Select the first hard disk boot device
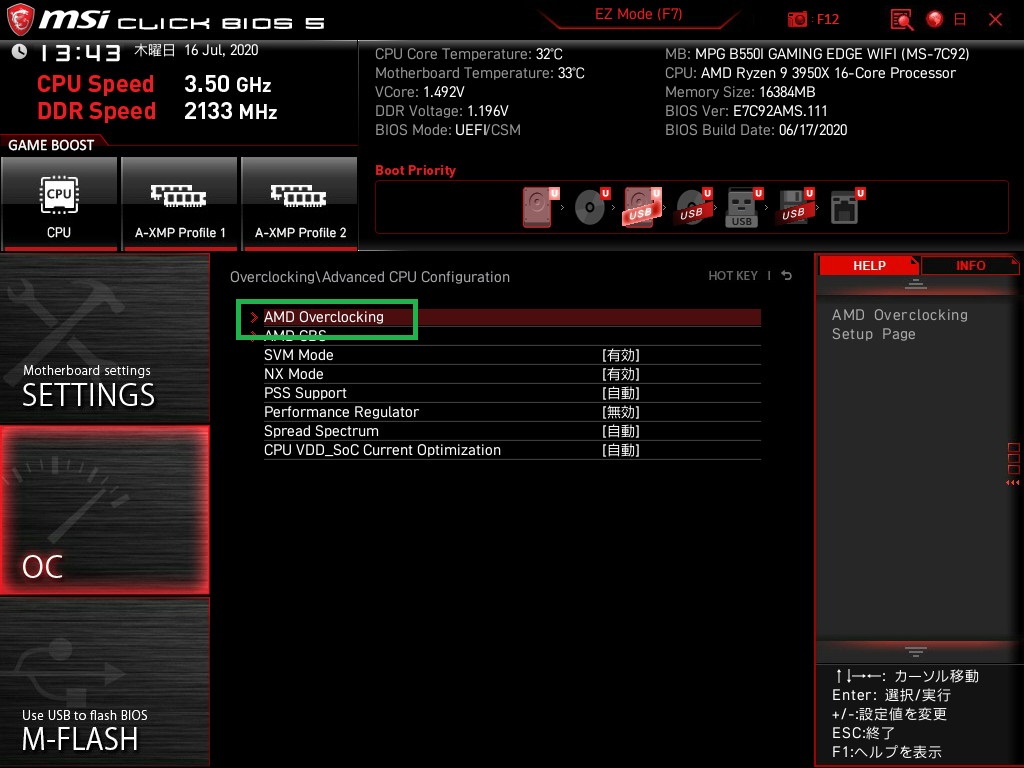This screenshot has height=768, width=1024. point(539,208)
